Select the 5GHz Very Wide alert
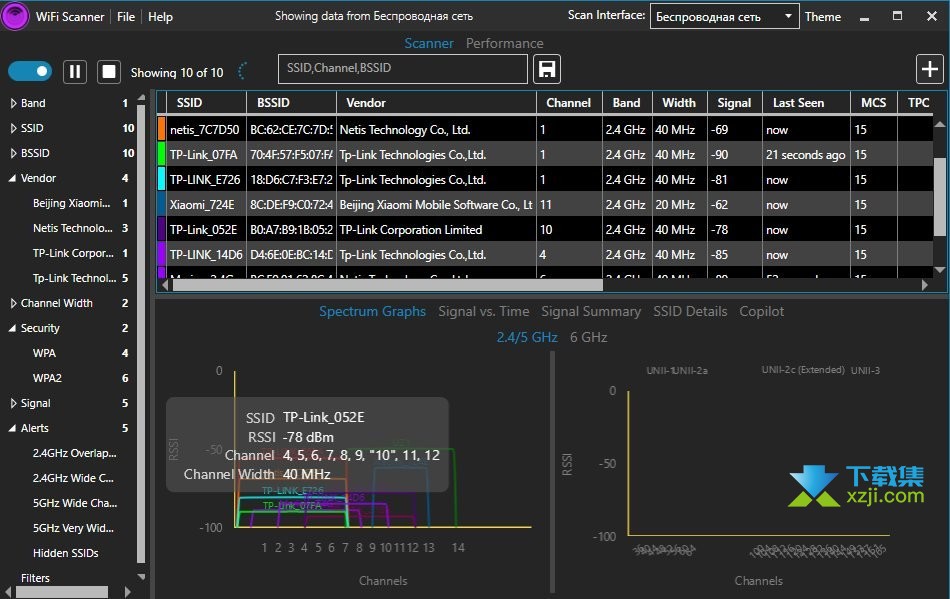The image size is (950, 599). (x=73, y=528)
